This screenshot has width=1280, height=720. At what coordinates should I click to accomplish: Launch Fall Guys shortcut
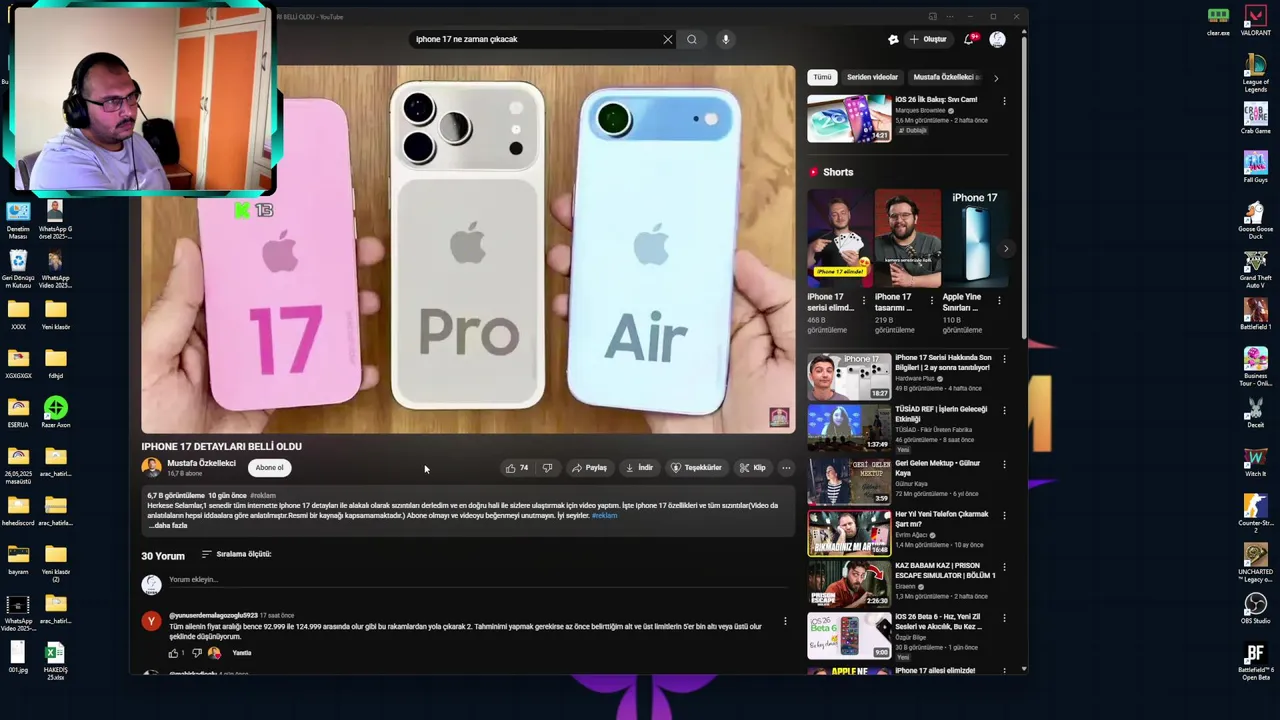[x=1255, y=167]
